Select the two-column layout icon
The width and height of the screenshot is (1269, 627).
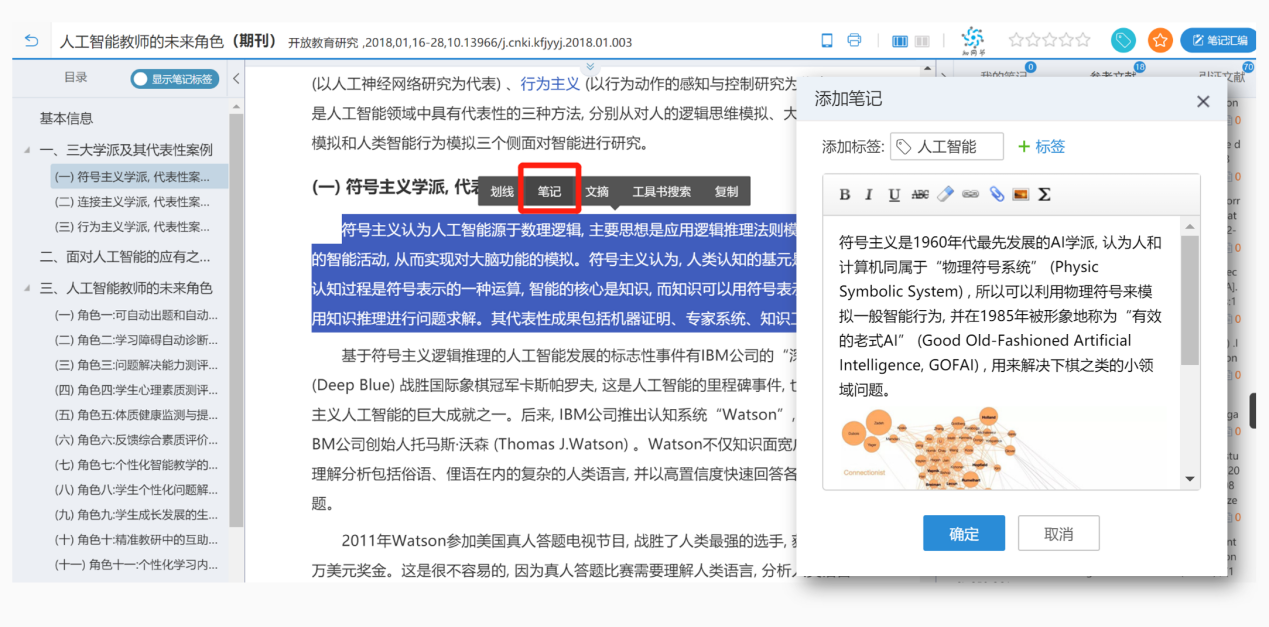[x=923, y=41]
